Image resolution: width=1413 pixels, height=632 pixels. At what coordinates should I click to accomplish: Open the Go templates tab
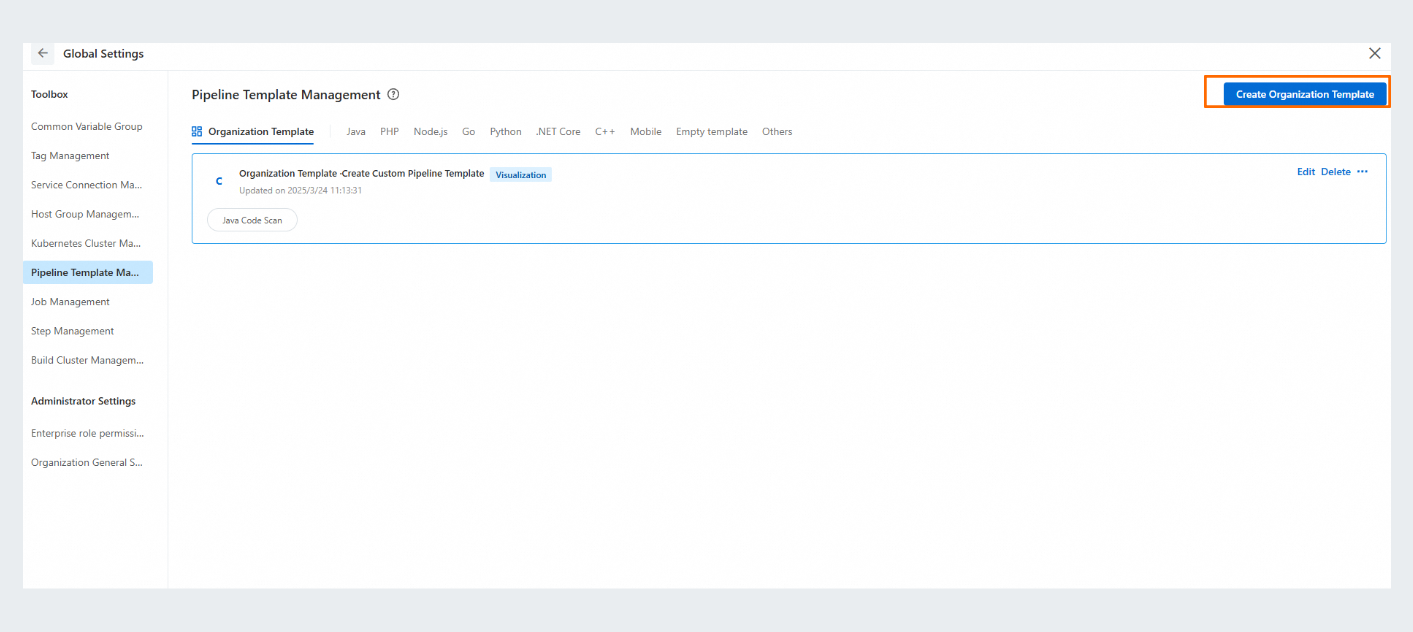(468, 132)
